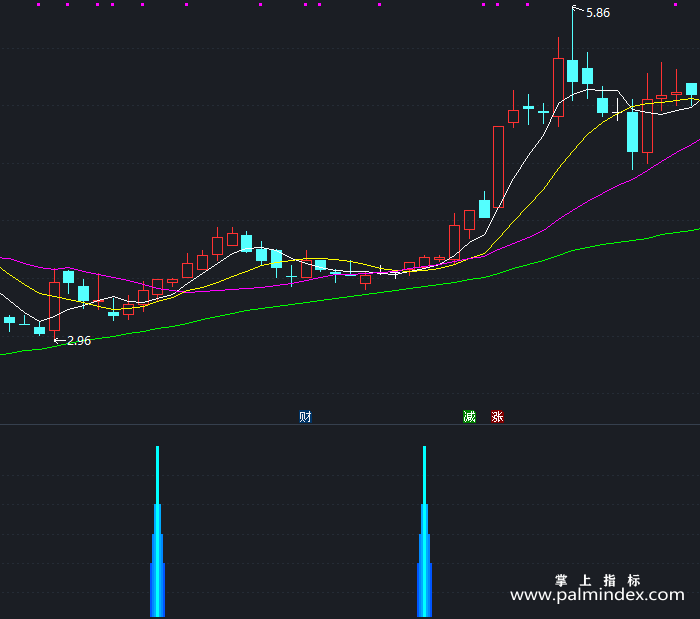Click the green 减 event marker
The image size is (700, 619).
(x=469, y=417)
